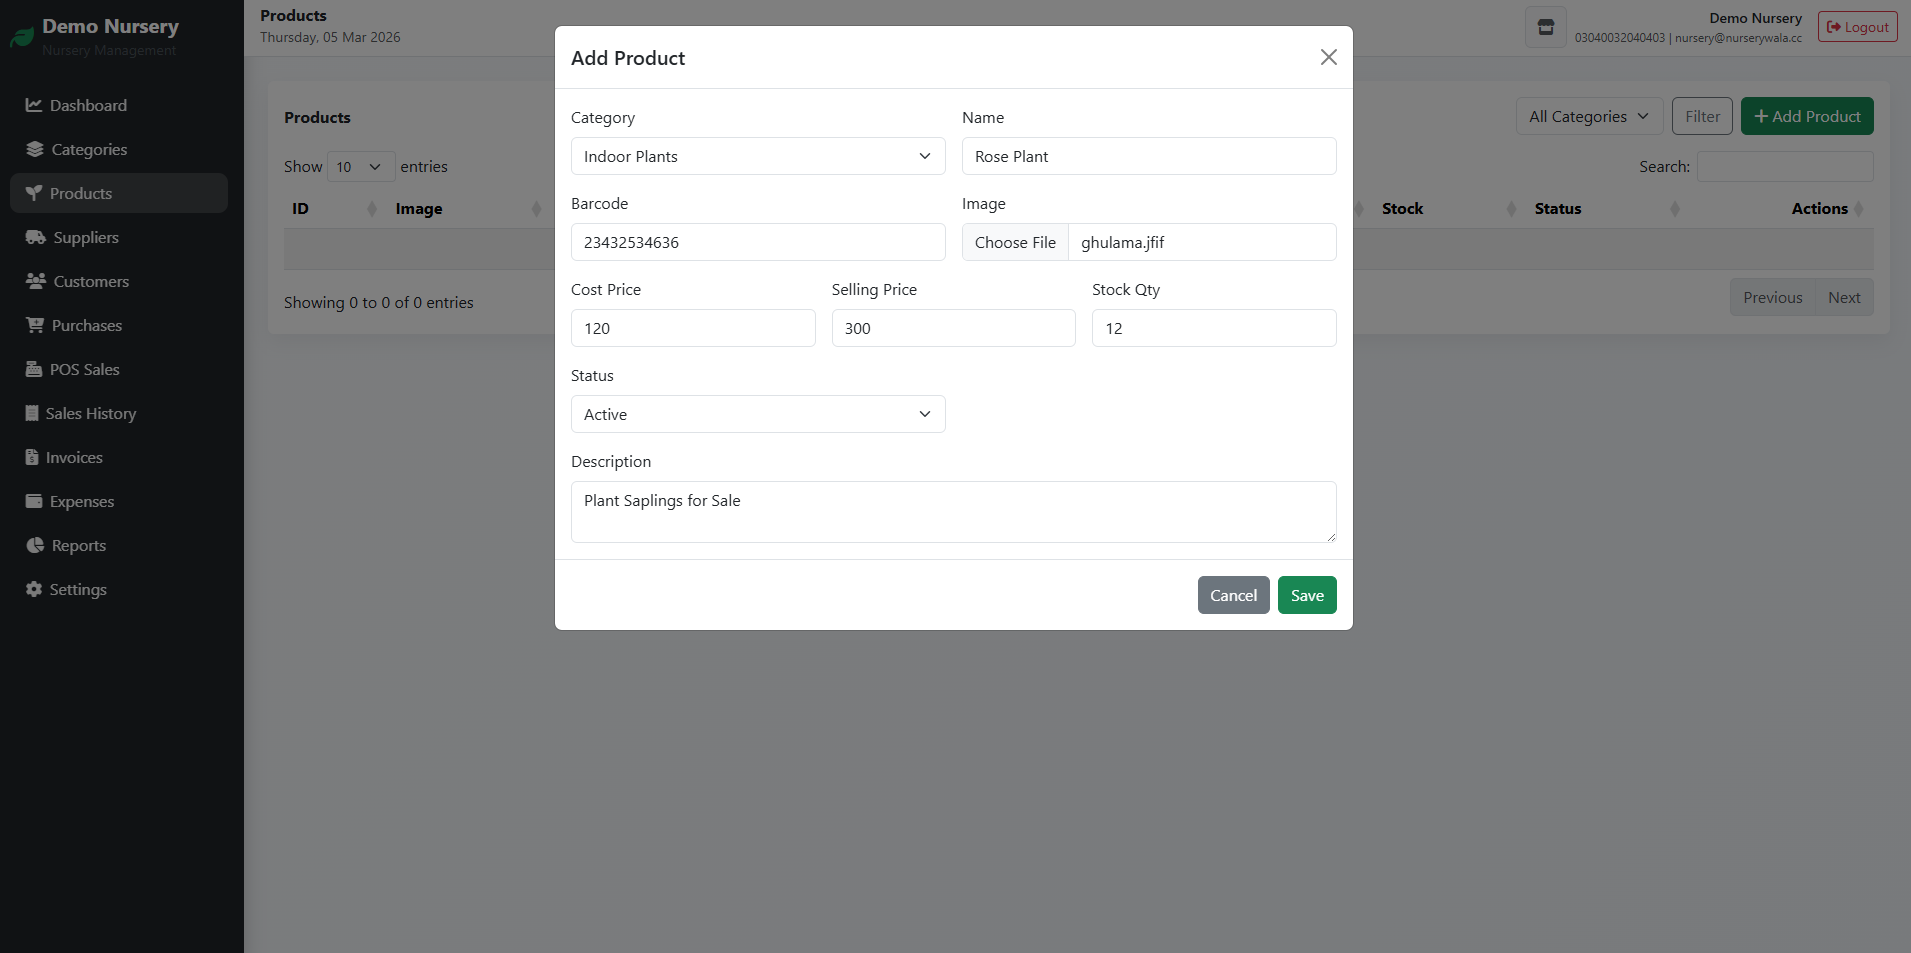
Task: Open the Dashboard via its chart icon
Action: pos(33,105)
